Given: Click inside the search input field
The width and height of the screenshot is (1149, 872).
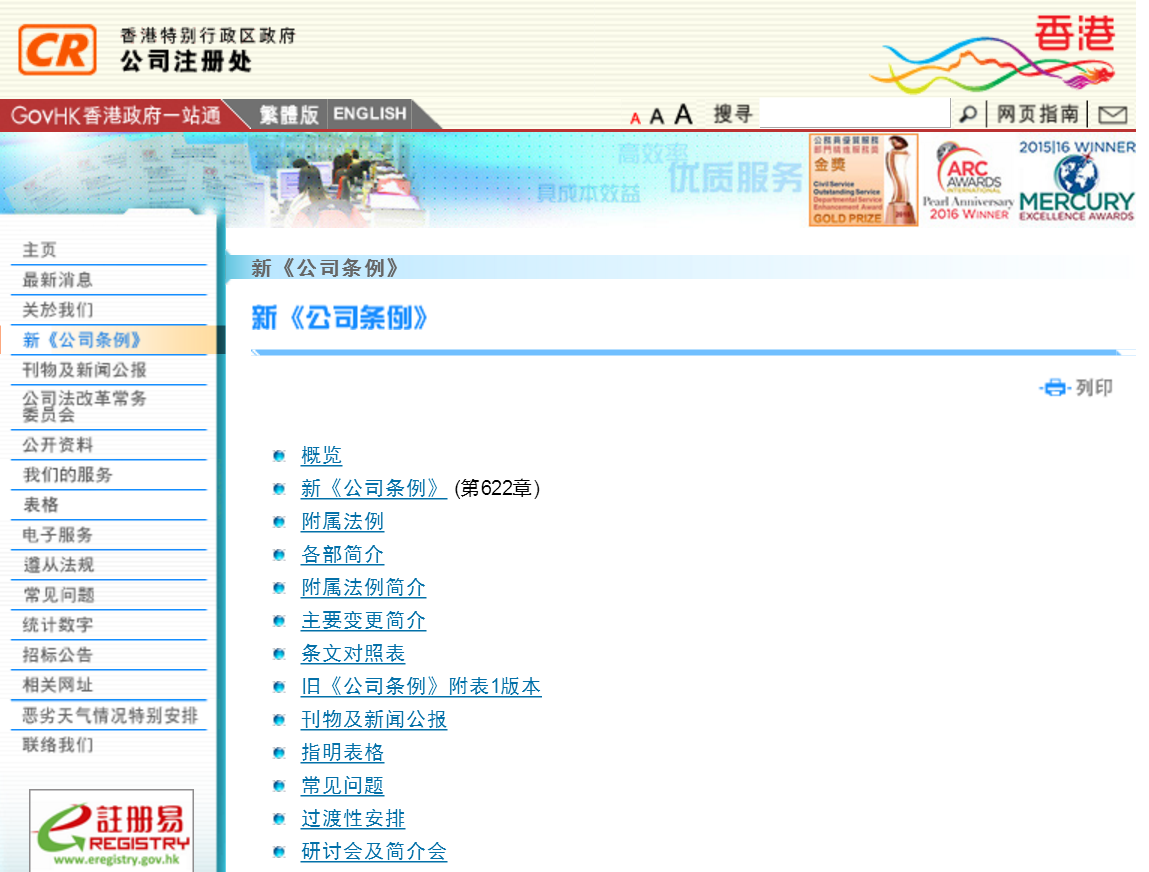Looking at the screenshot, I should [x=855, y=113].
